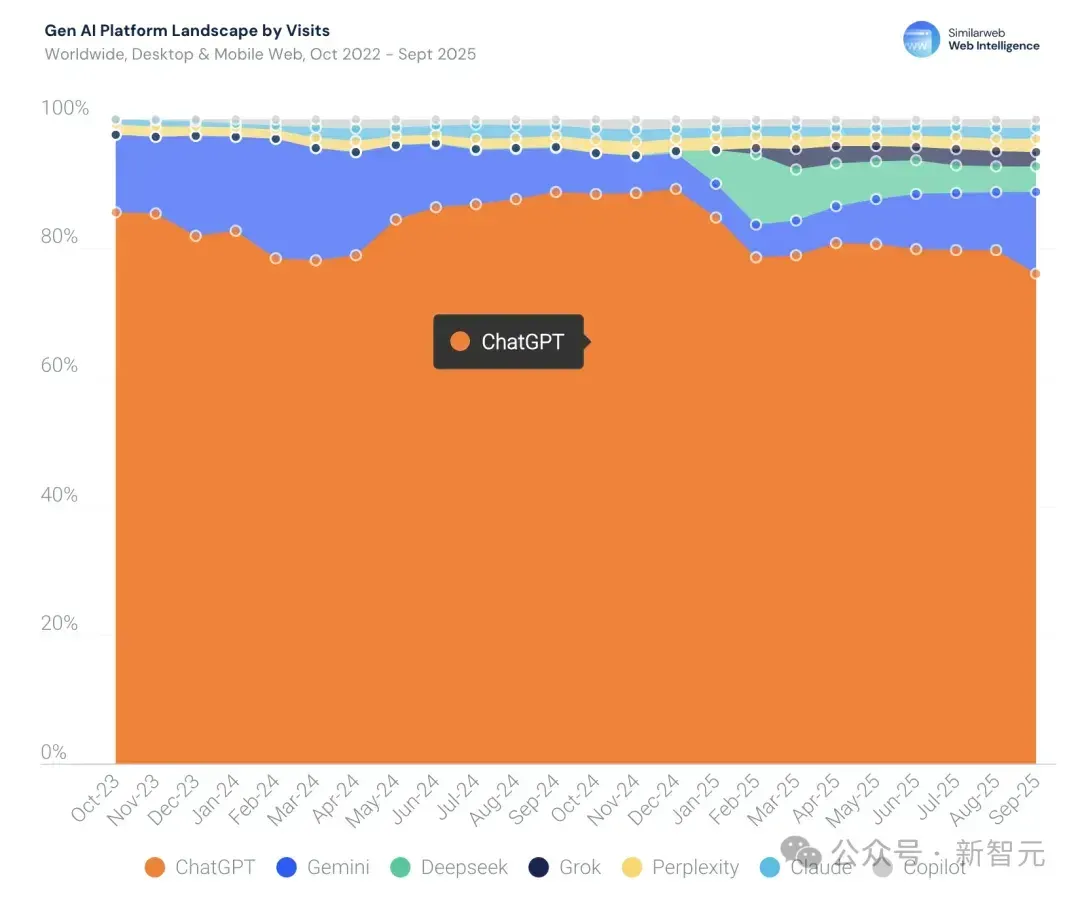Click the Mar-24 x-axis label
Viewport: 1080px width, 897px height.
click(x=294, y=800)
